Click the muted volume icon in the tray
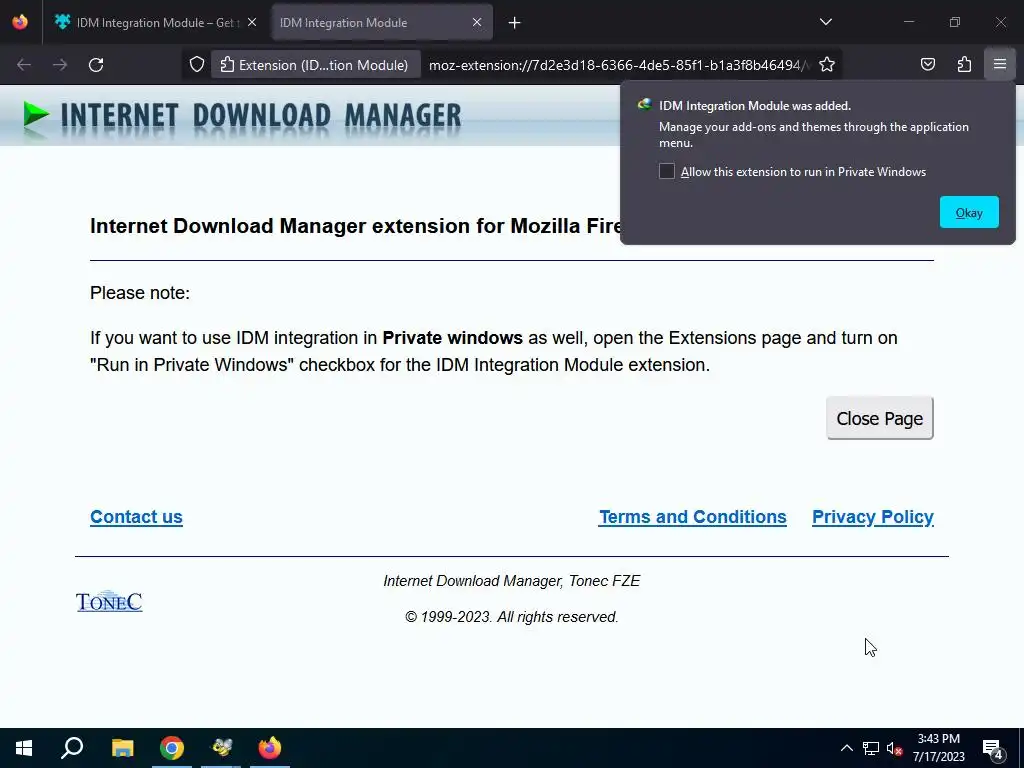Screen dimensions: 1024x768 click(894, 748)
